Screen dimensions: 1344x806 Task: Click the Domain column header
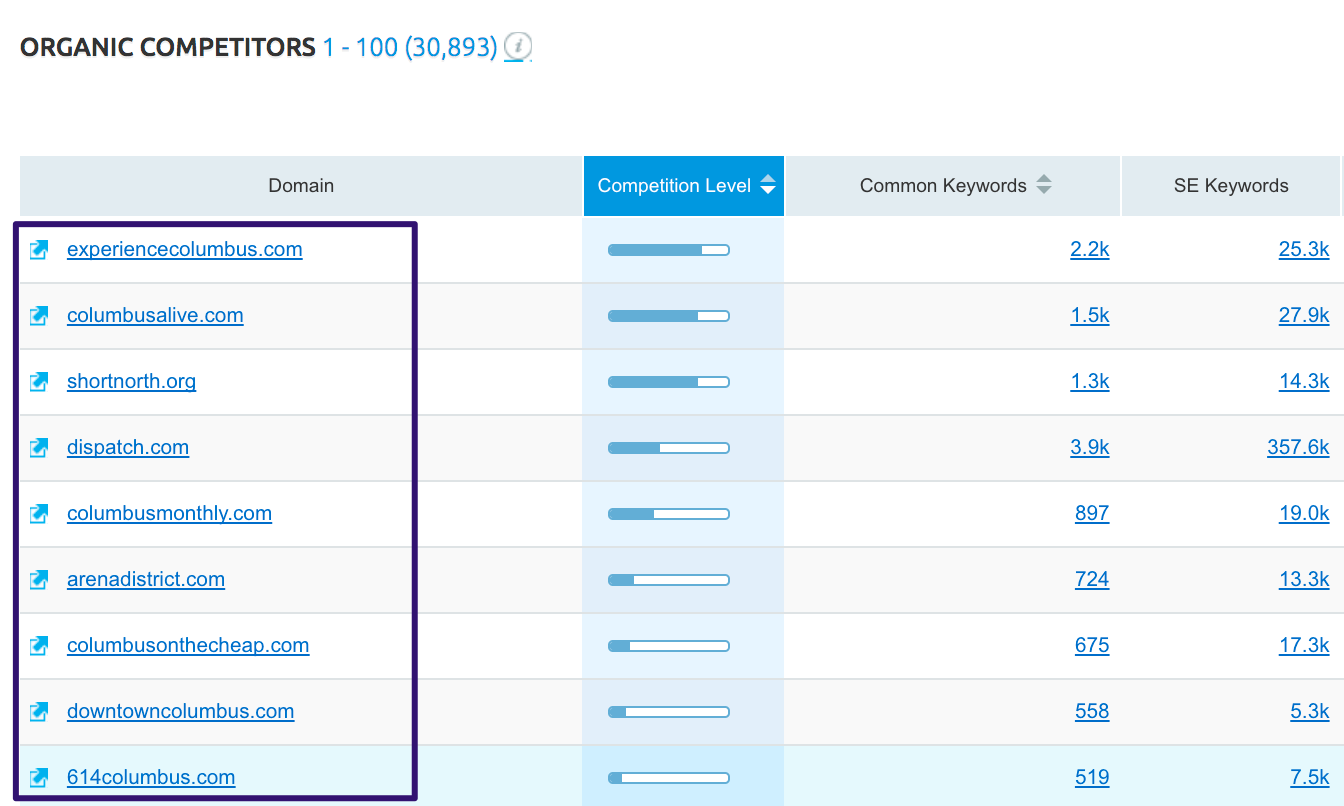301,186
